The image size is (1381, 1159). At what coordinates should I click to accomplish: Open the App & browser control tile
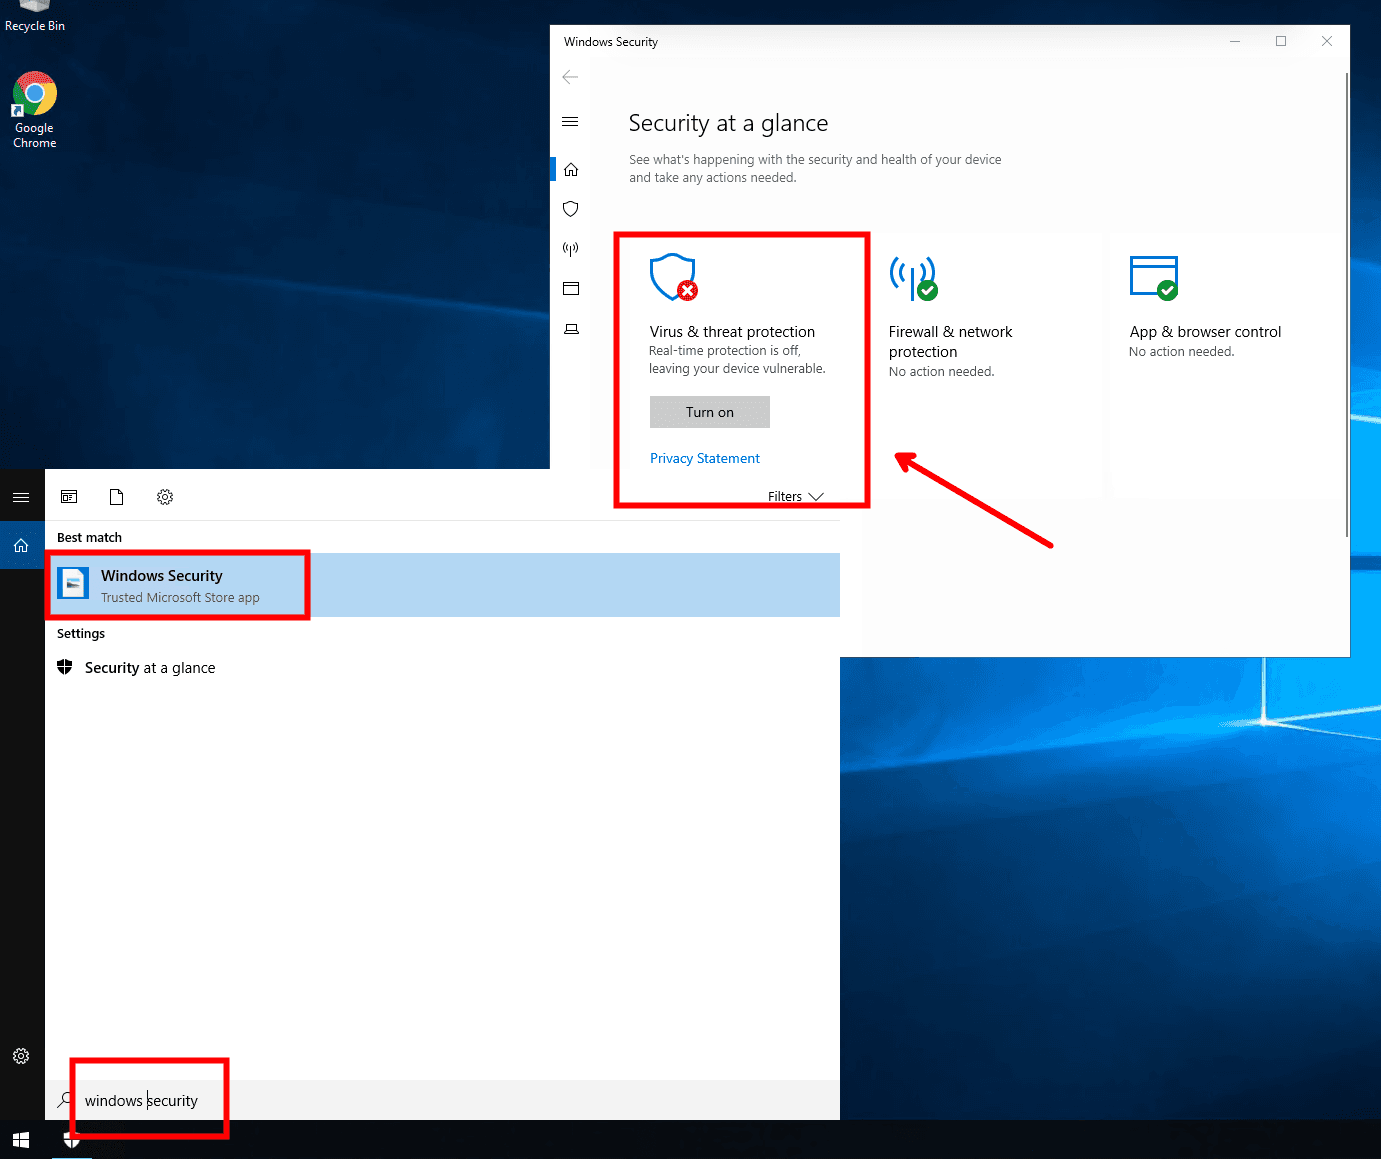(x=1204, y=332)
